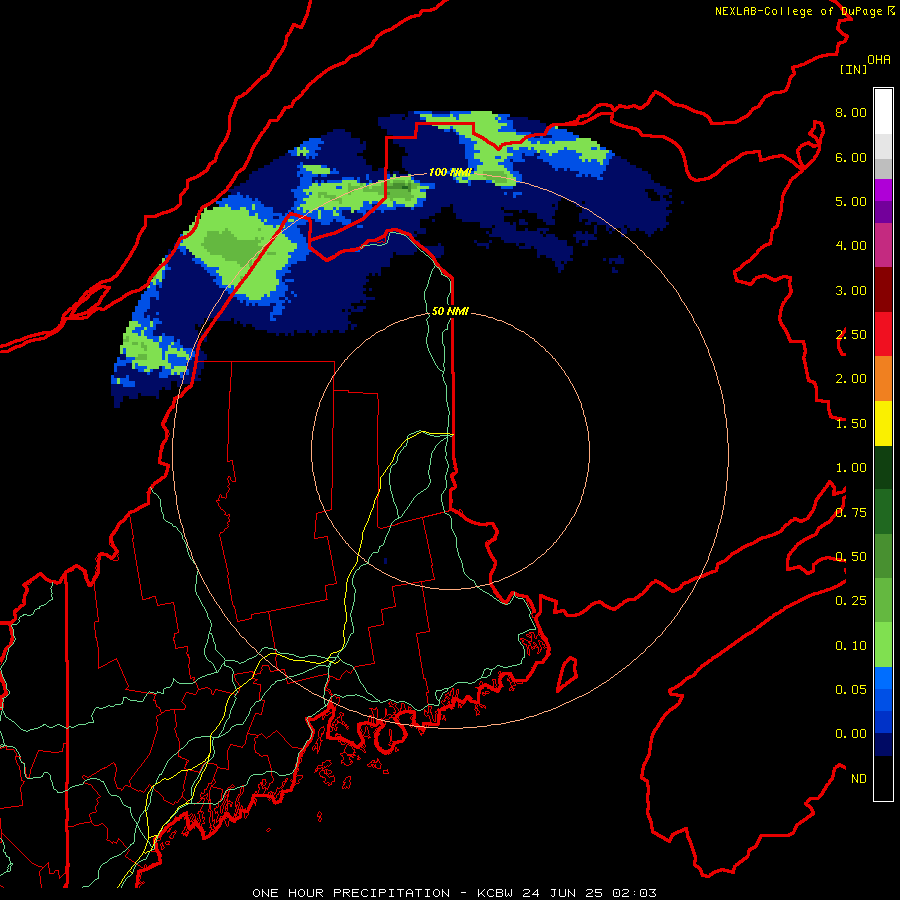This screenshot has width=900, height=900.
Task: Click the 2.50 legend value
Action: tap(851, 335)
